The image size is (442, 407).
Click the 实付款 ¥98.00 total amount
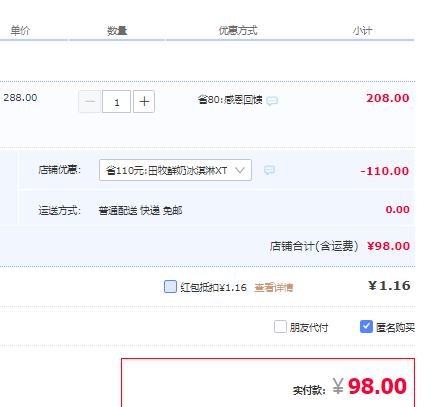370,386
